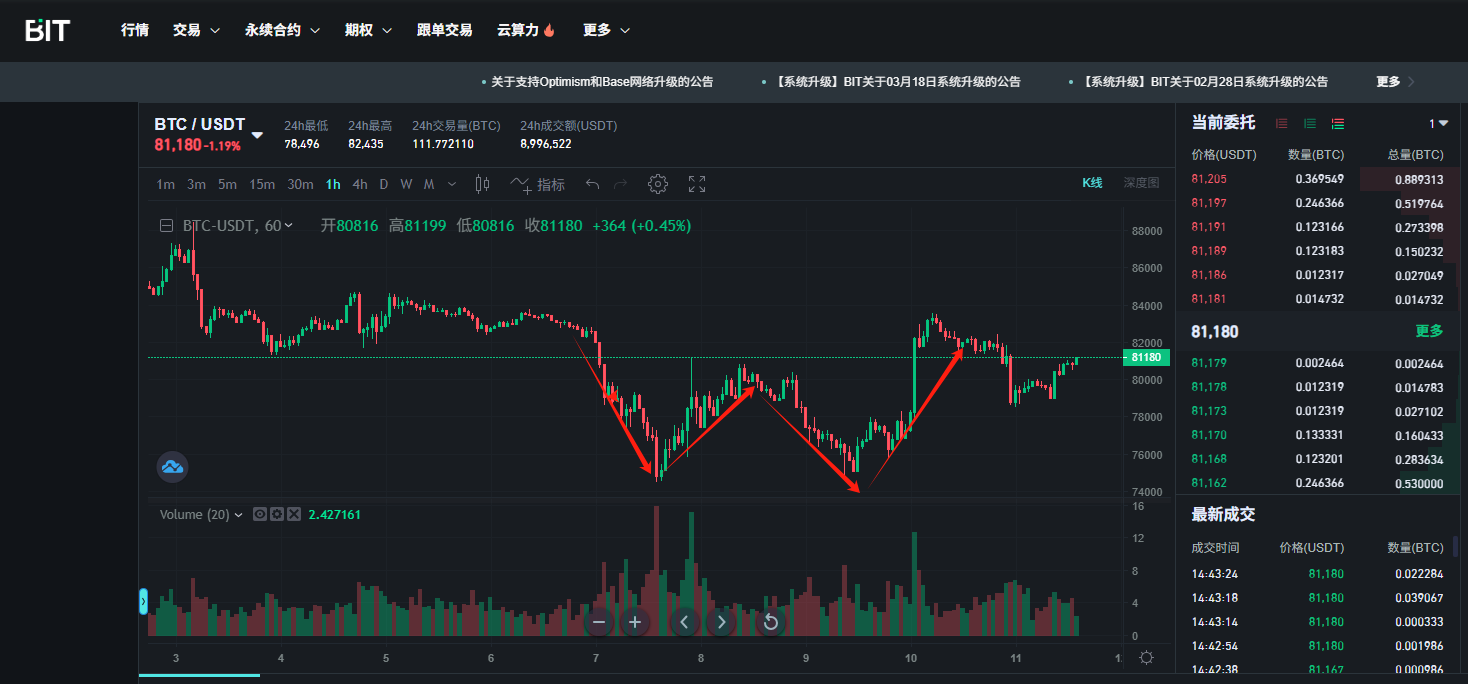Collapse the BTC-USDT legend box
Viewport: 1468px width, 684px height.
click(x=166, y=226)
